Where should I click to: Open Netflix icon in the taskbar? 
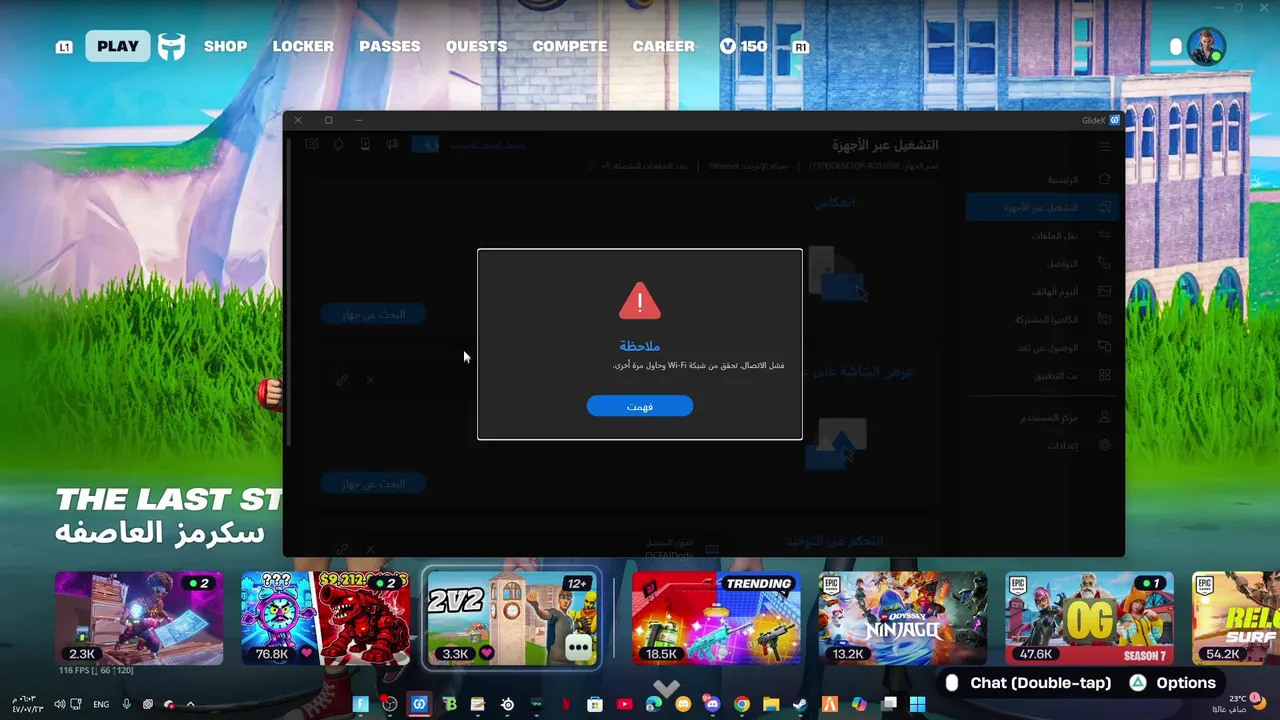pyautogui.click(x=566, y=704)
